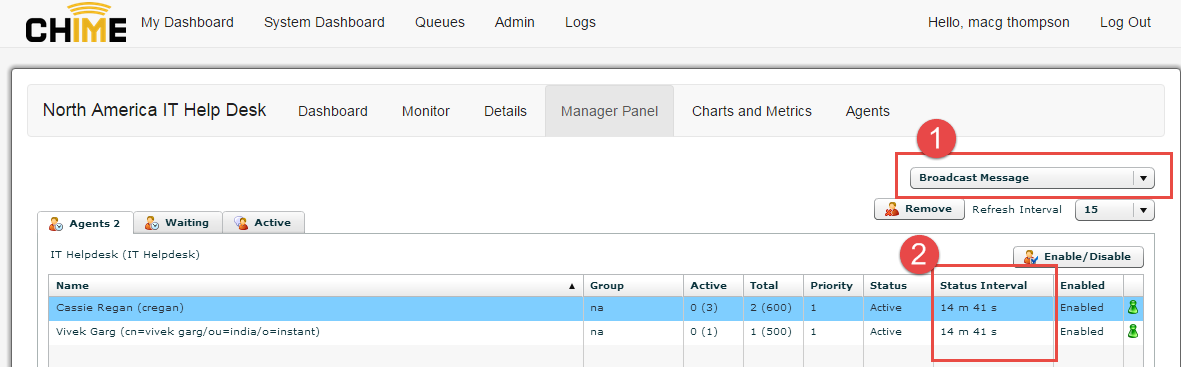Click Active value 0 (3)

pos(702,307)
